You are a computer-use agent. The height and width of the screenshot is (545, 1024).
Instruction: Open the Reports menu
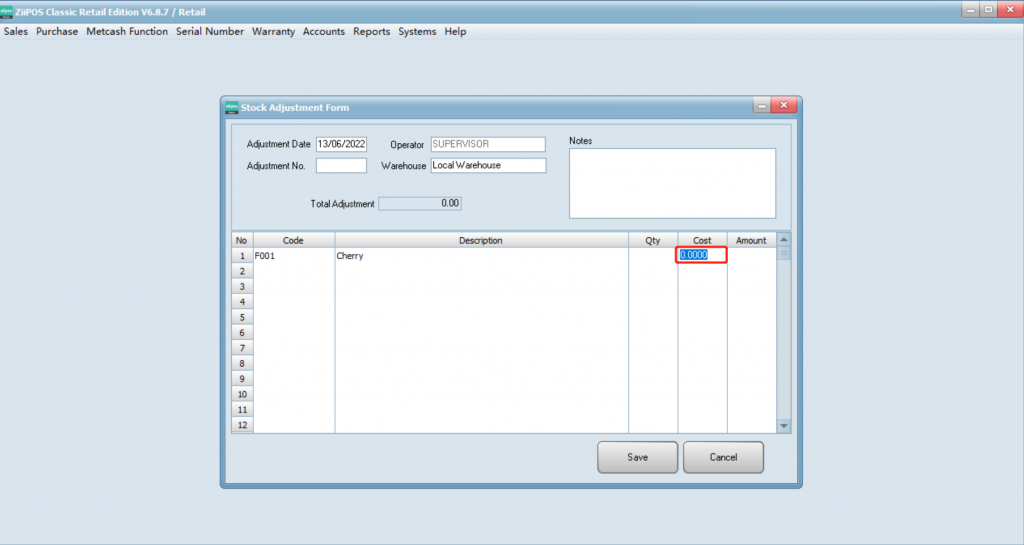pyautogui.click(x=371, y=31)
